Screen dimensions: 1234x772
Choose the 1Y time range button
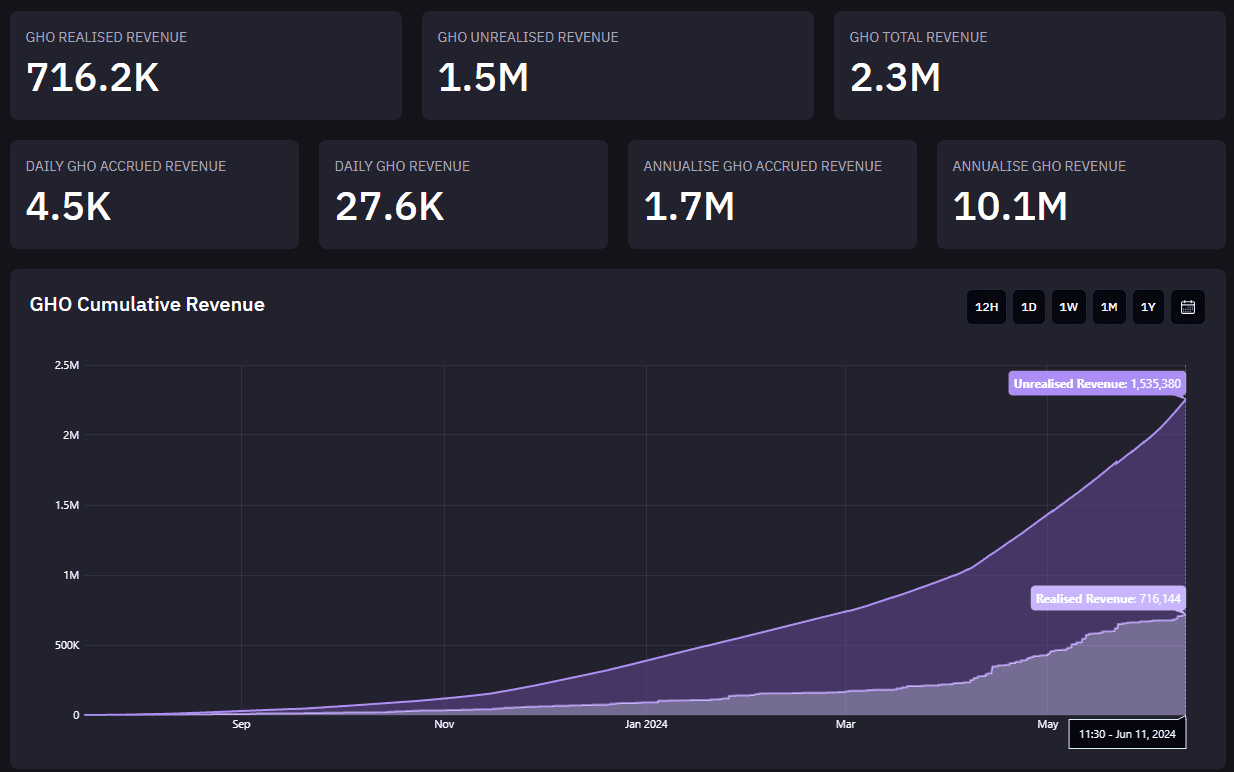[x=1148, y=307]
